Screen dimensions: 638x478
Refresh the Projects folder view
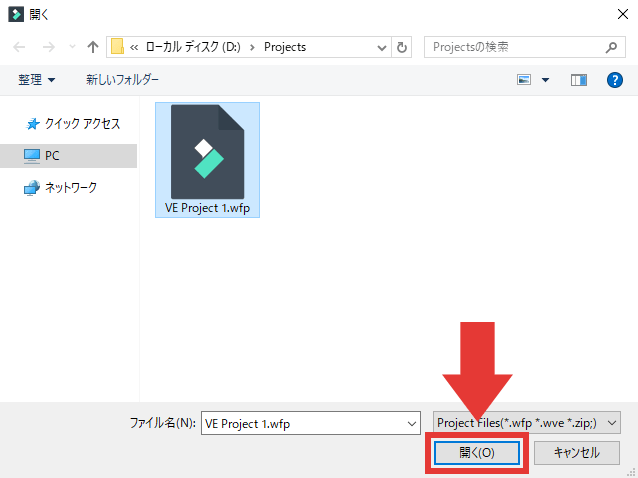click(402, 48)
